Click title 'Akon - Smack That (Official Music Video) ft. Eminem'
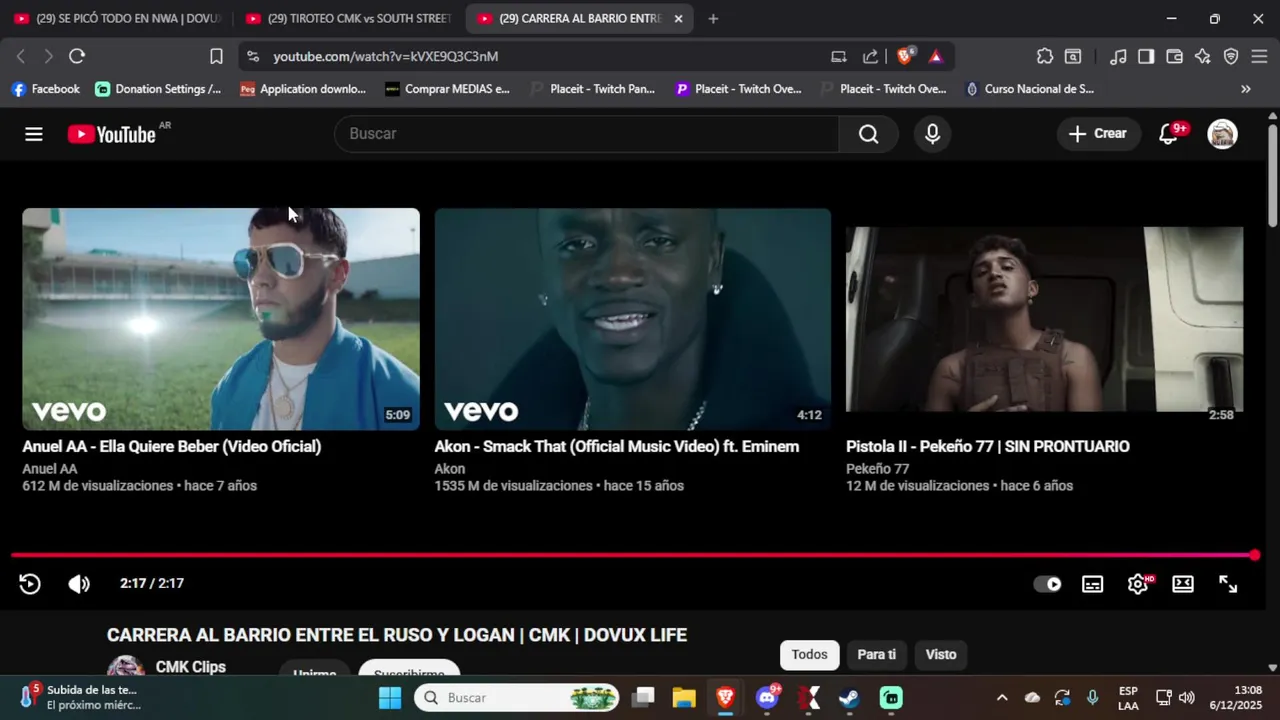 tap(617, 447)
